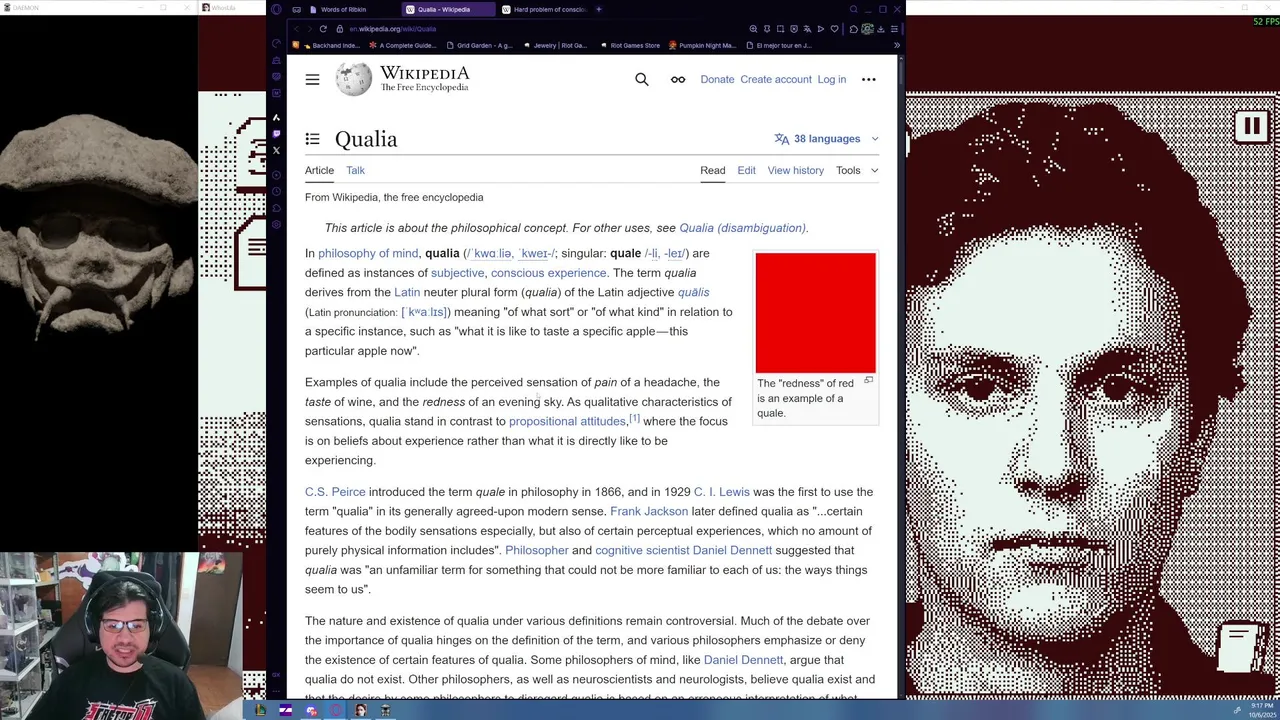Follow the conscious experience link
The image size is (1280, 720).
click(548, 273)
